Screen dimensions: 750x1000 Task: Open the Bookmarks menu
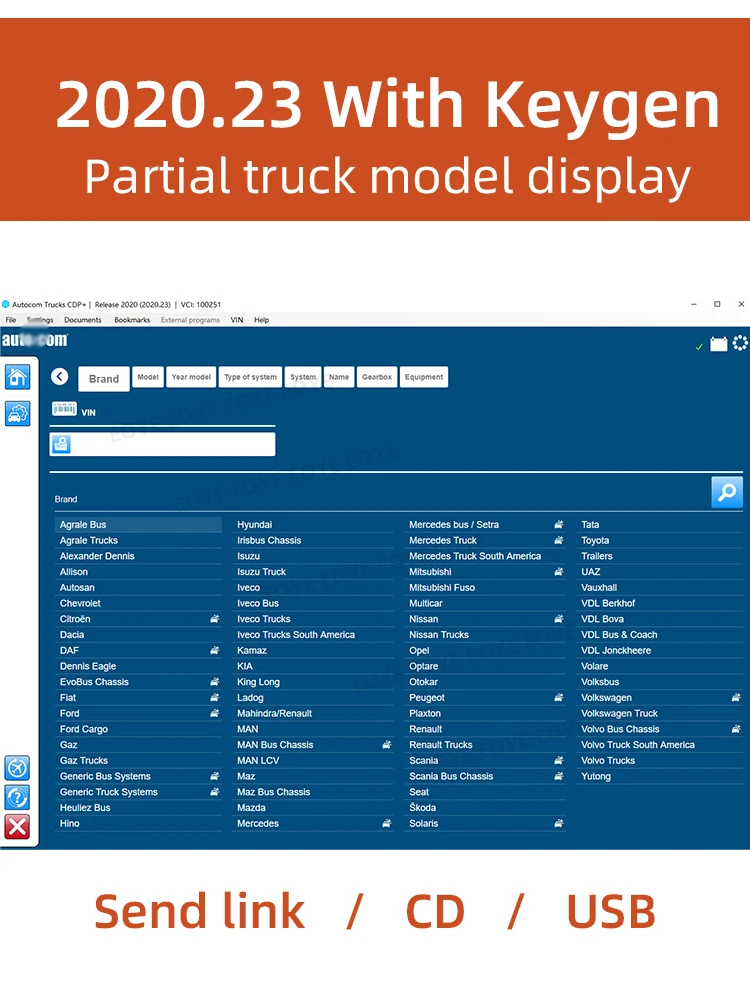click(132, 320)
